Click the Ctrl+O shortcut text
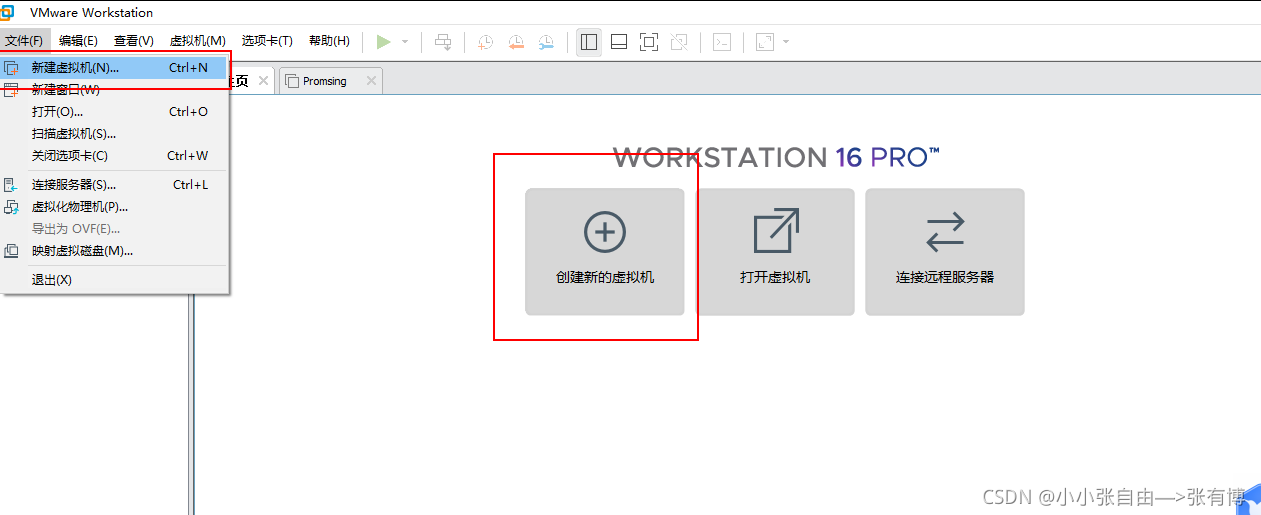Screen dimensions: 1261x515 coord(188,112)
